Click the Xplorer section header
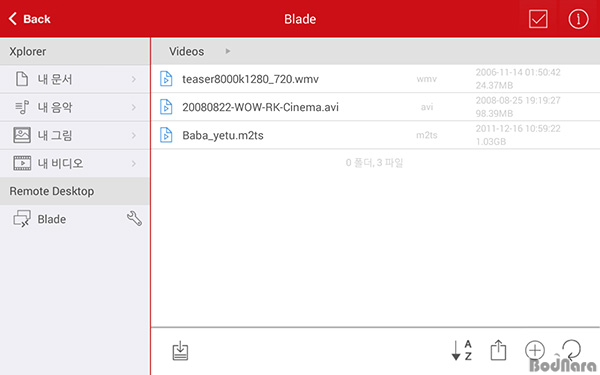The image size is (600, 375). coord(75,51)
